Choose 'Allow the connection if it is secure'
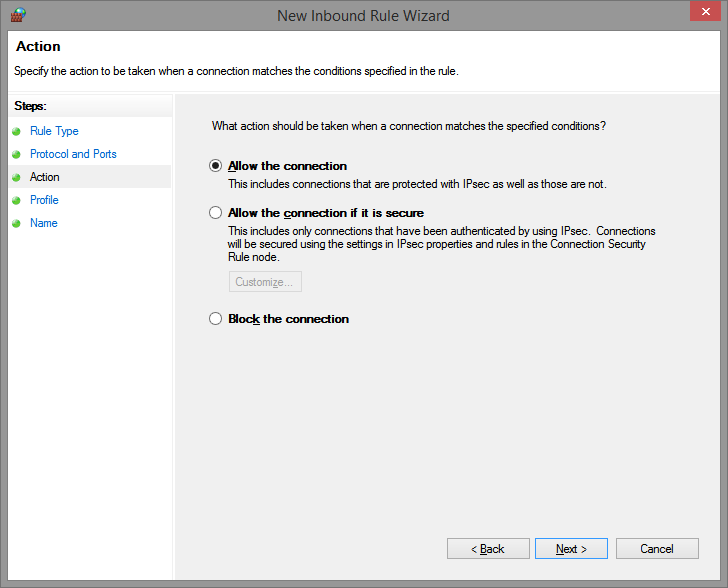728x588 pixels. (x=215, y=213)
